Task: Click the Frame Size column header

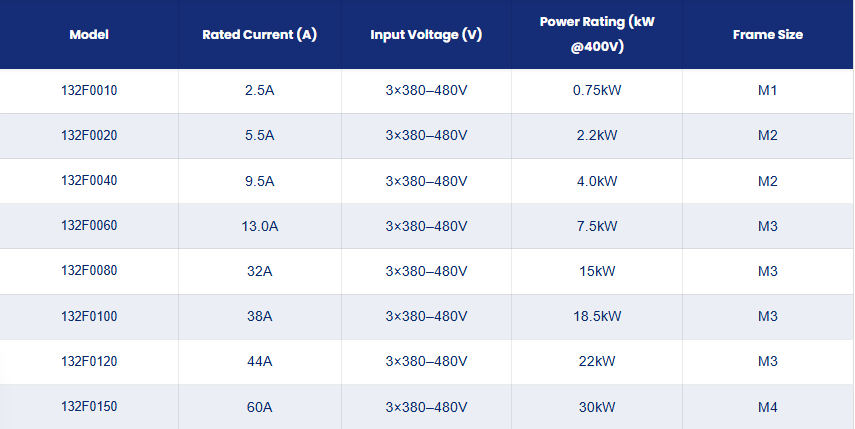Action: 768,34
